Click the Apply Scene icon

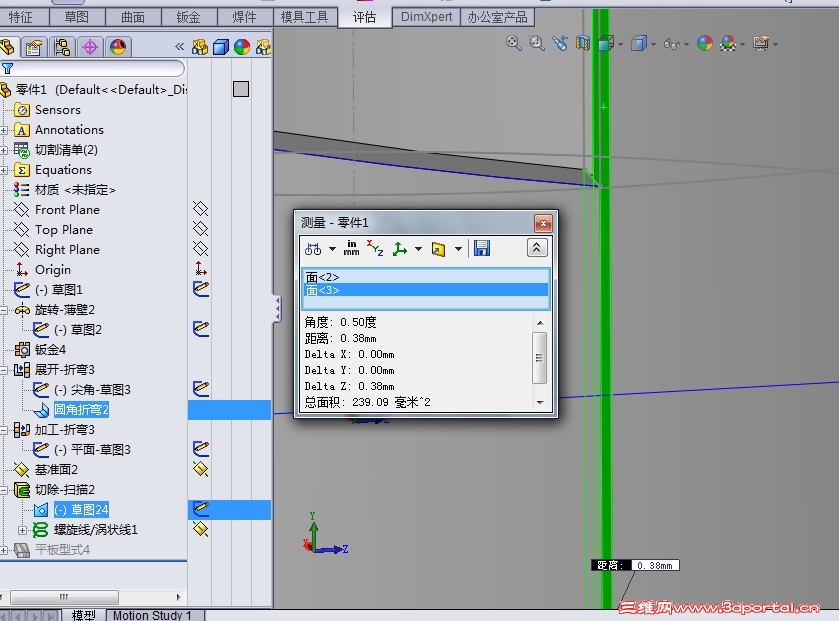pos(728,43)
